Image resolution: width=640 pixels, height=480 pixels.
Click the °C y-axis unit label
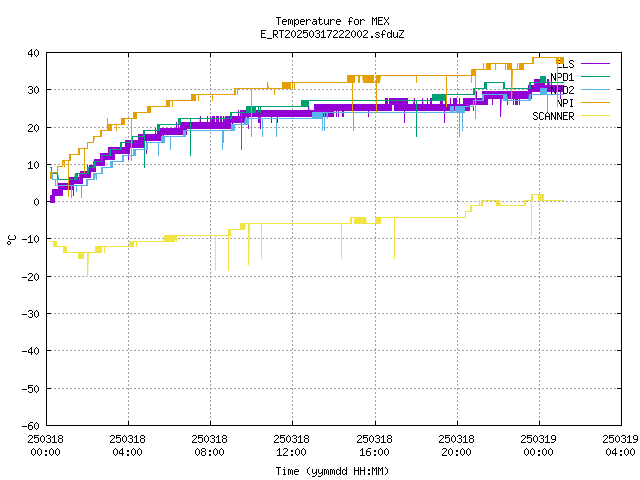pyautogui.click(x=11, y=240)
